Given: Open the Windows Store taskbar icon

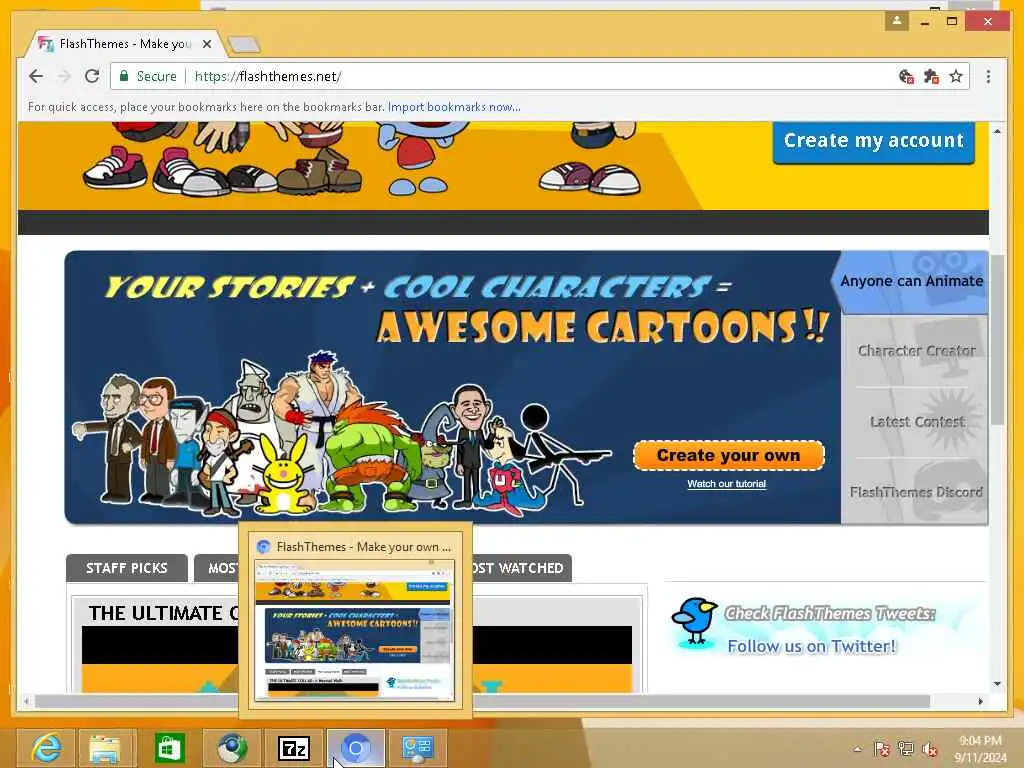Looking at the screenshot, I should coord(169,748).
